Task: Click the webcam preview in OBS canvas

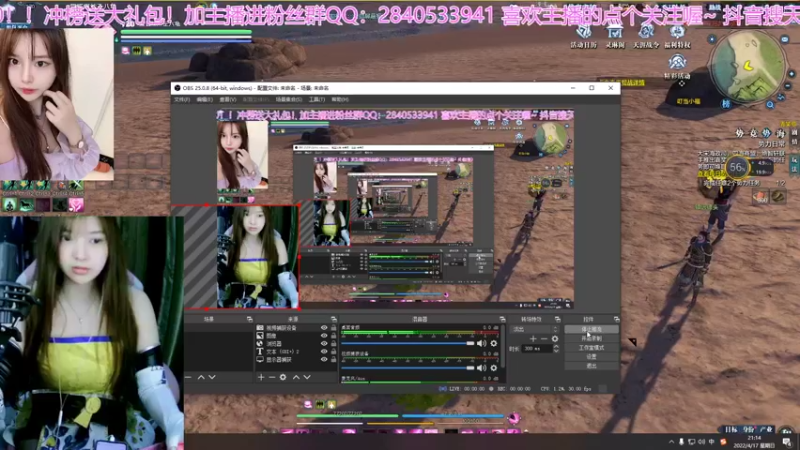Action: 258,257
